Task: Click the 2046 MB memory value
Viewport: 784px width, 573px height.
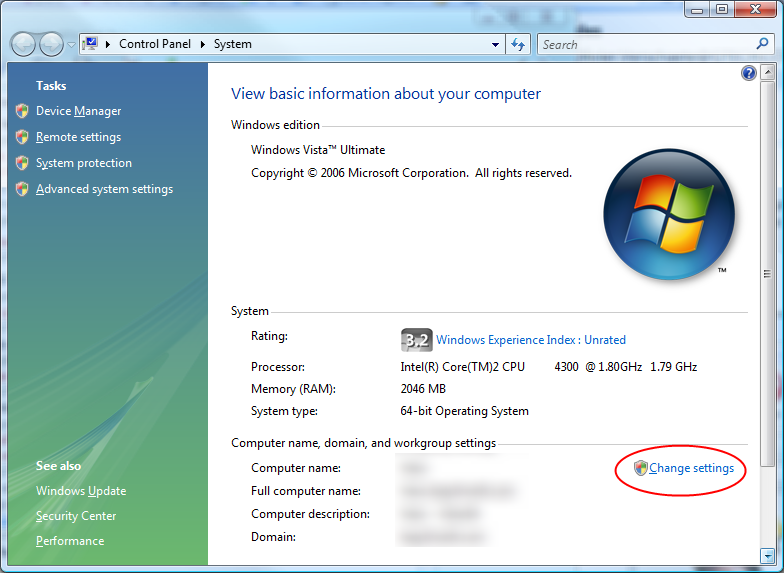Action: click(423, 389)
